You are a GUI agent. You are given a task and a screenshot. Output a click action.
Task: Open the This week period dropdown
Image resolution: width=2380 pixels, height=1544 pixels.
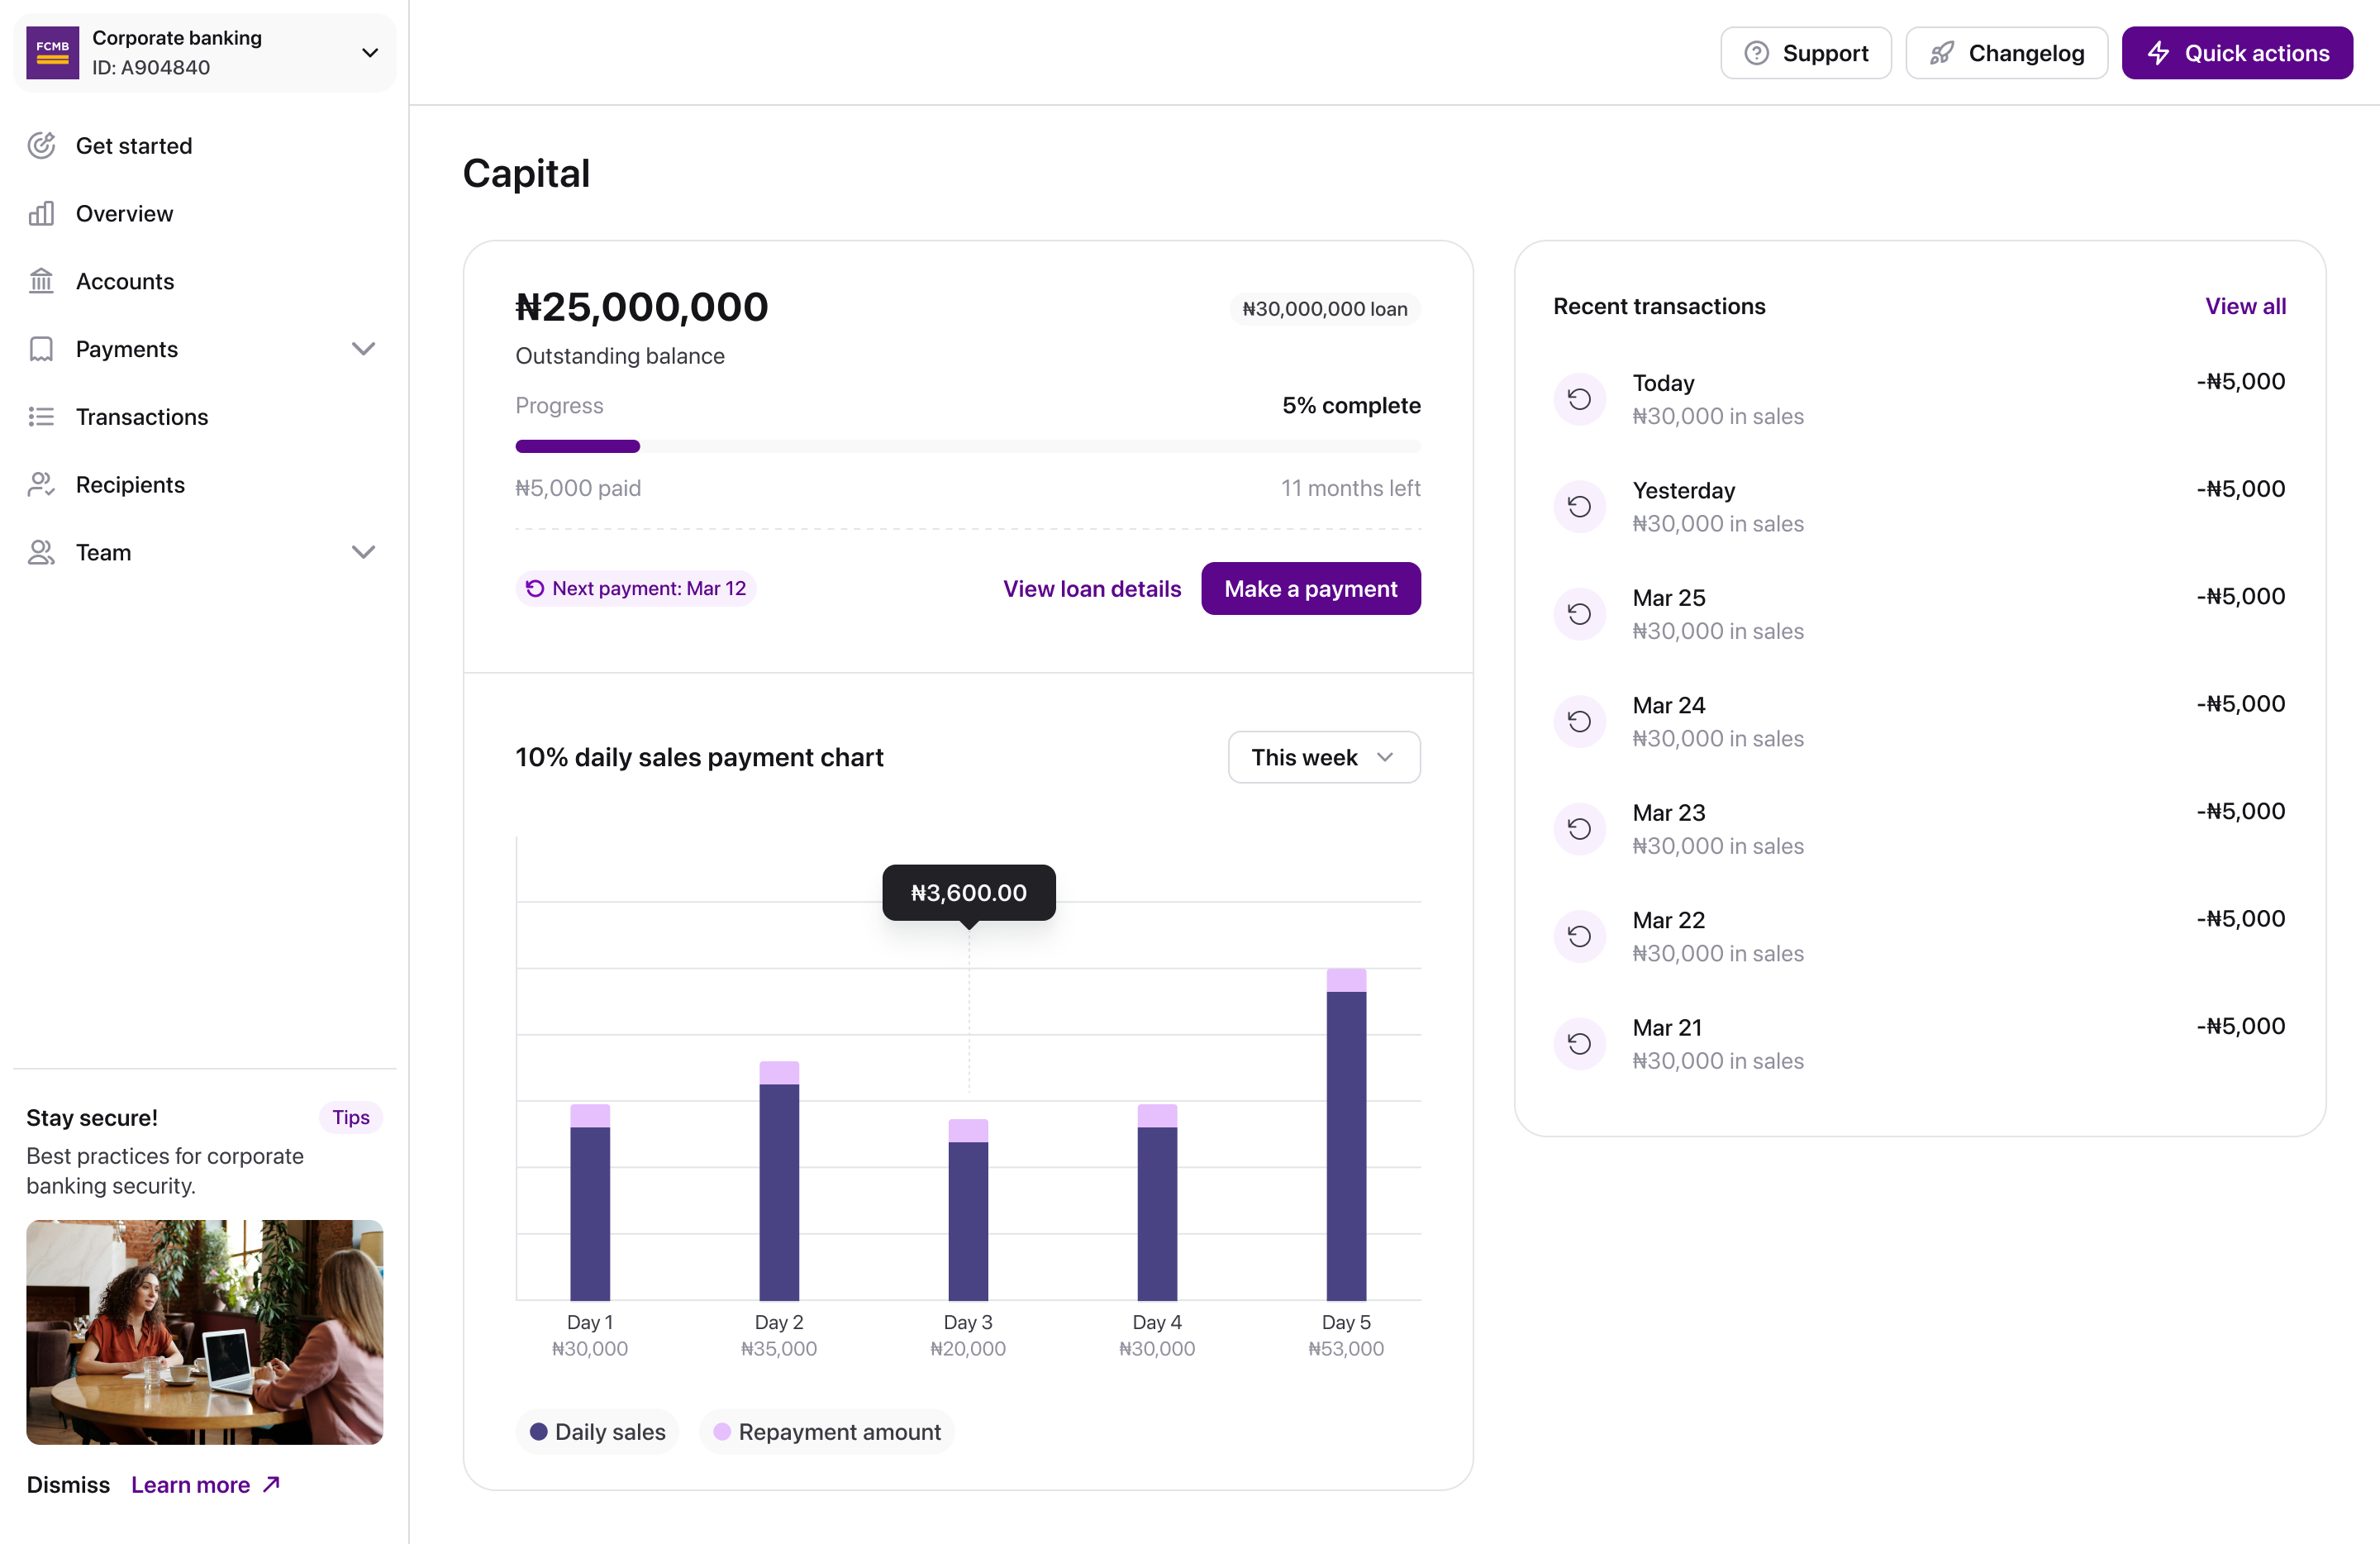tap(1323, 757)
